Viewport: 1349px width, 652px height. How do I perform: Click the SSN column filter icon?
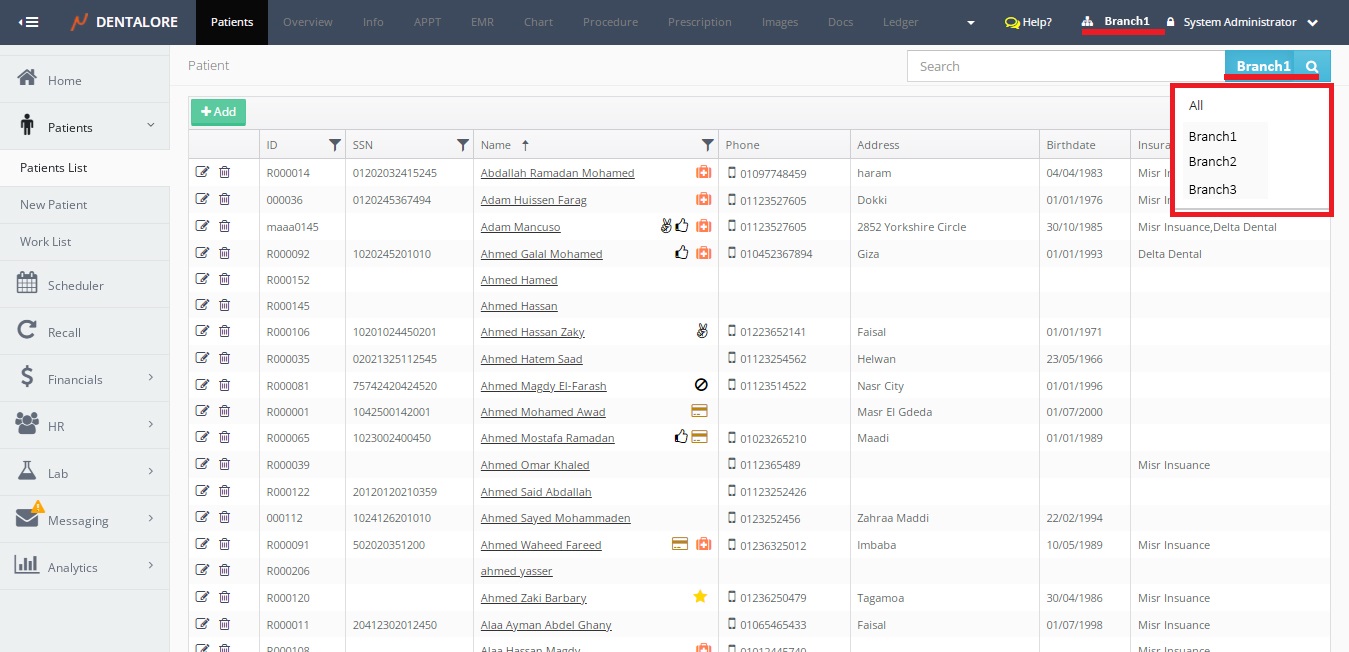tap(462, 145)
